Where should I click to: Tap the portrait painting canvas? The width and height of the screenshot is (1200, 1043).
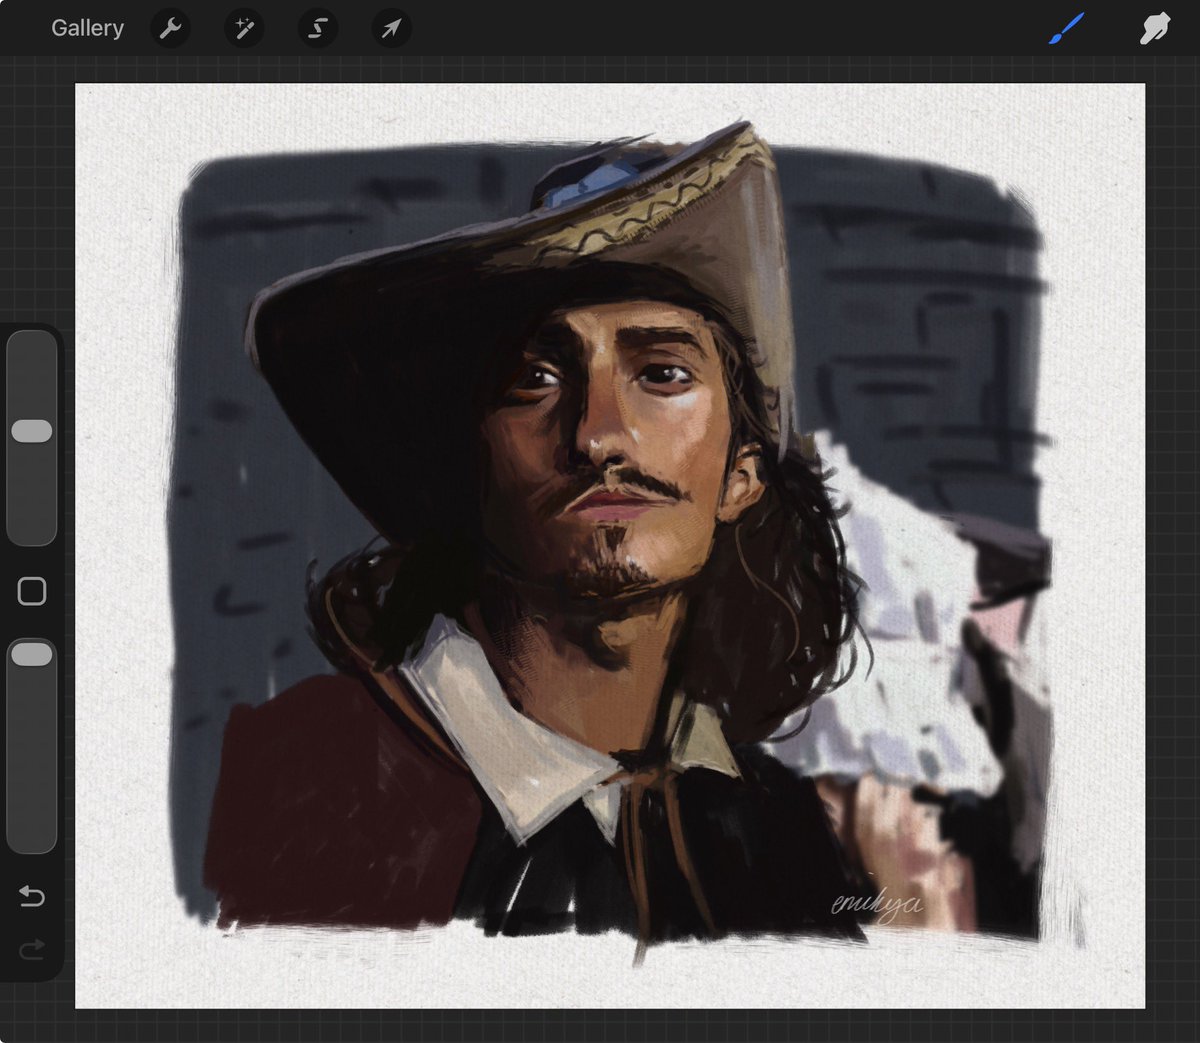pos(610,545)
